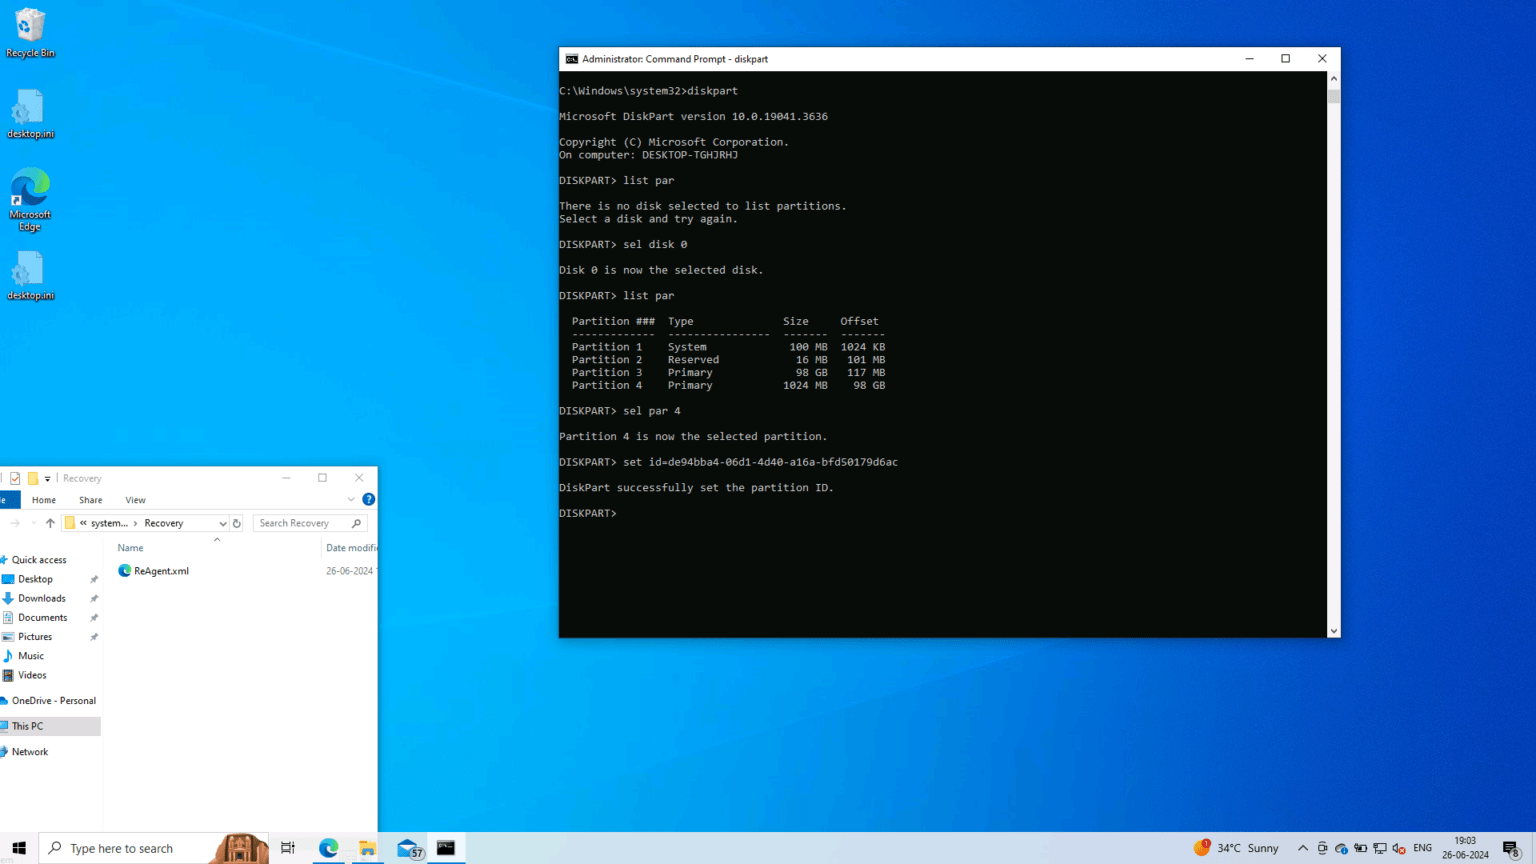Open the 34°C Sunny weather widget
The height and width of the screenshot is (864, 1536).
point(1237,847)
